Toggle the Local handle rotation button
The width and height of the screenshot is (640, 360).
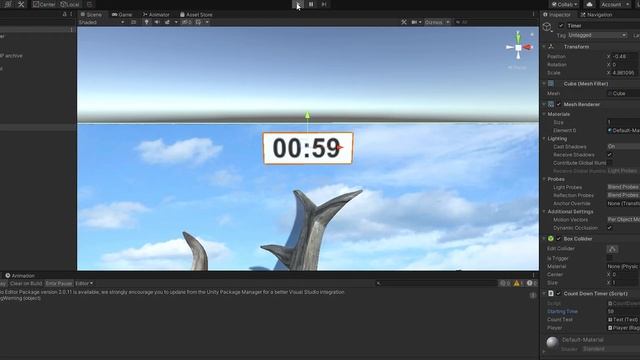tap(70, 4)
